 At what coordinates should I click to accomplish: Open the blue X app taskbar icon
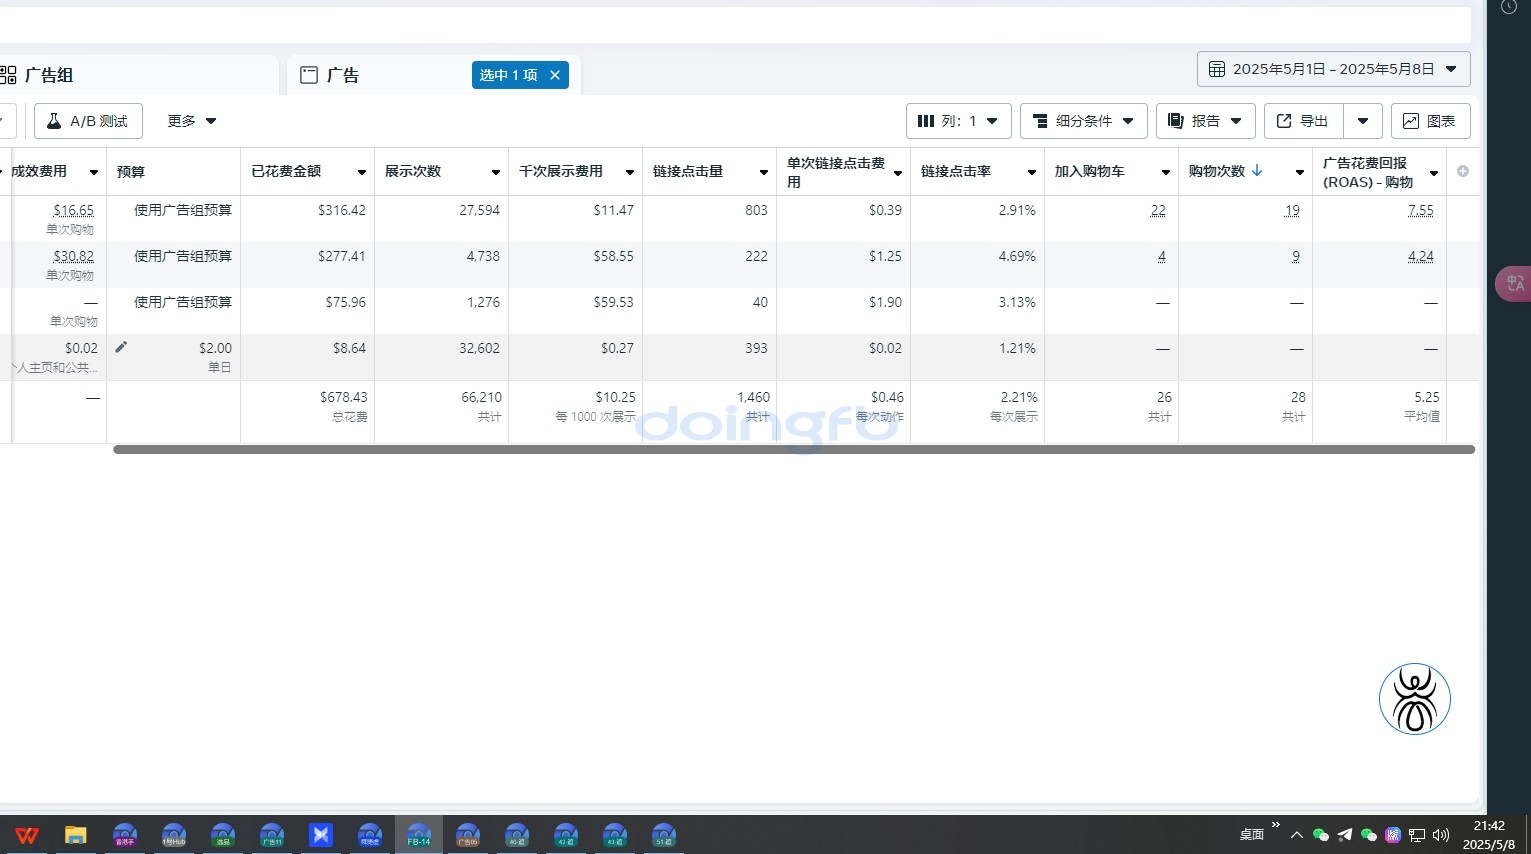(x=321, y=835)
